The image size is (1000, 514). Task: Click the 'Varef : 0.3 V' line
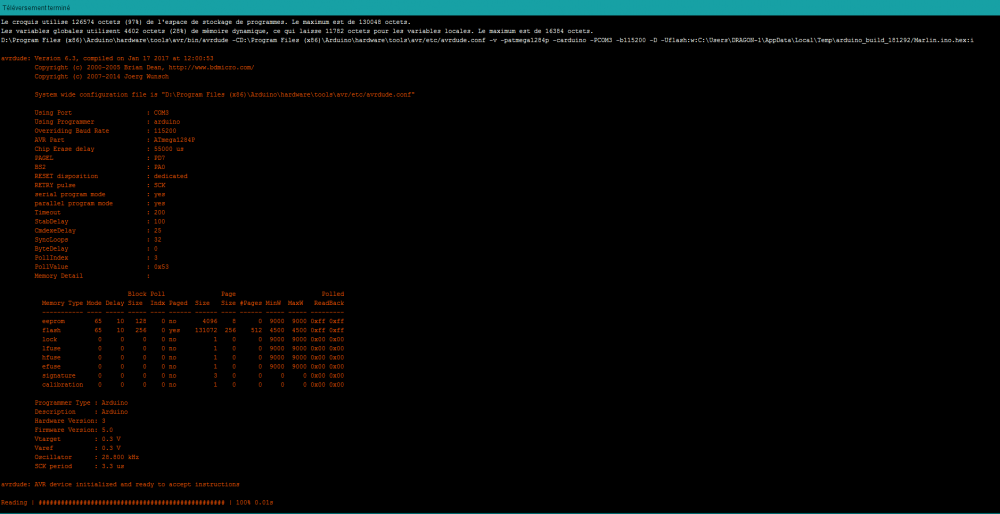pos(77,448)
